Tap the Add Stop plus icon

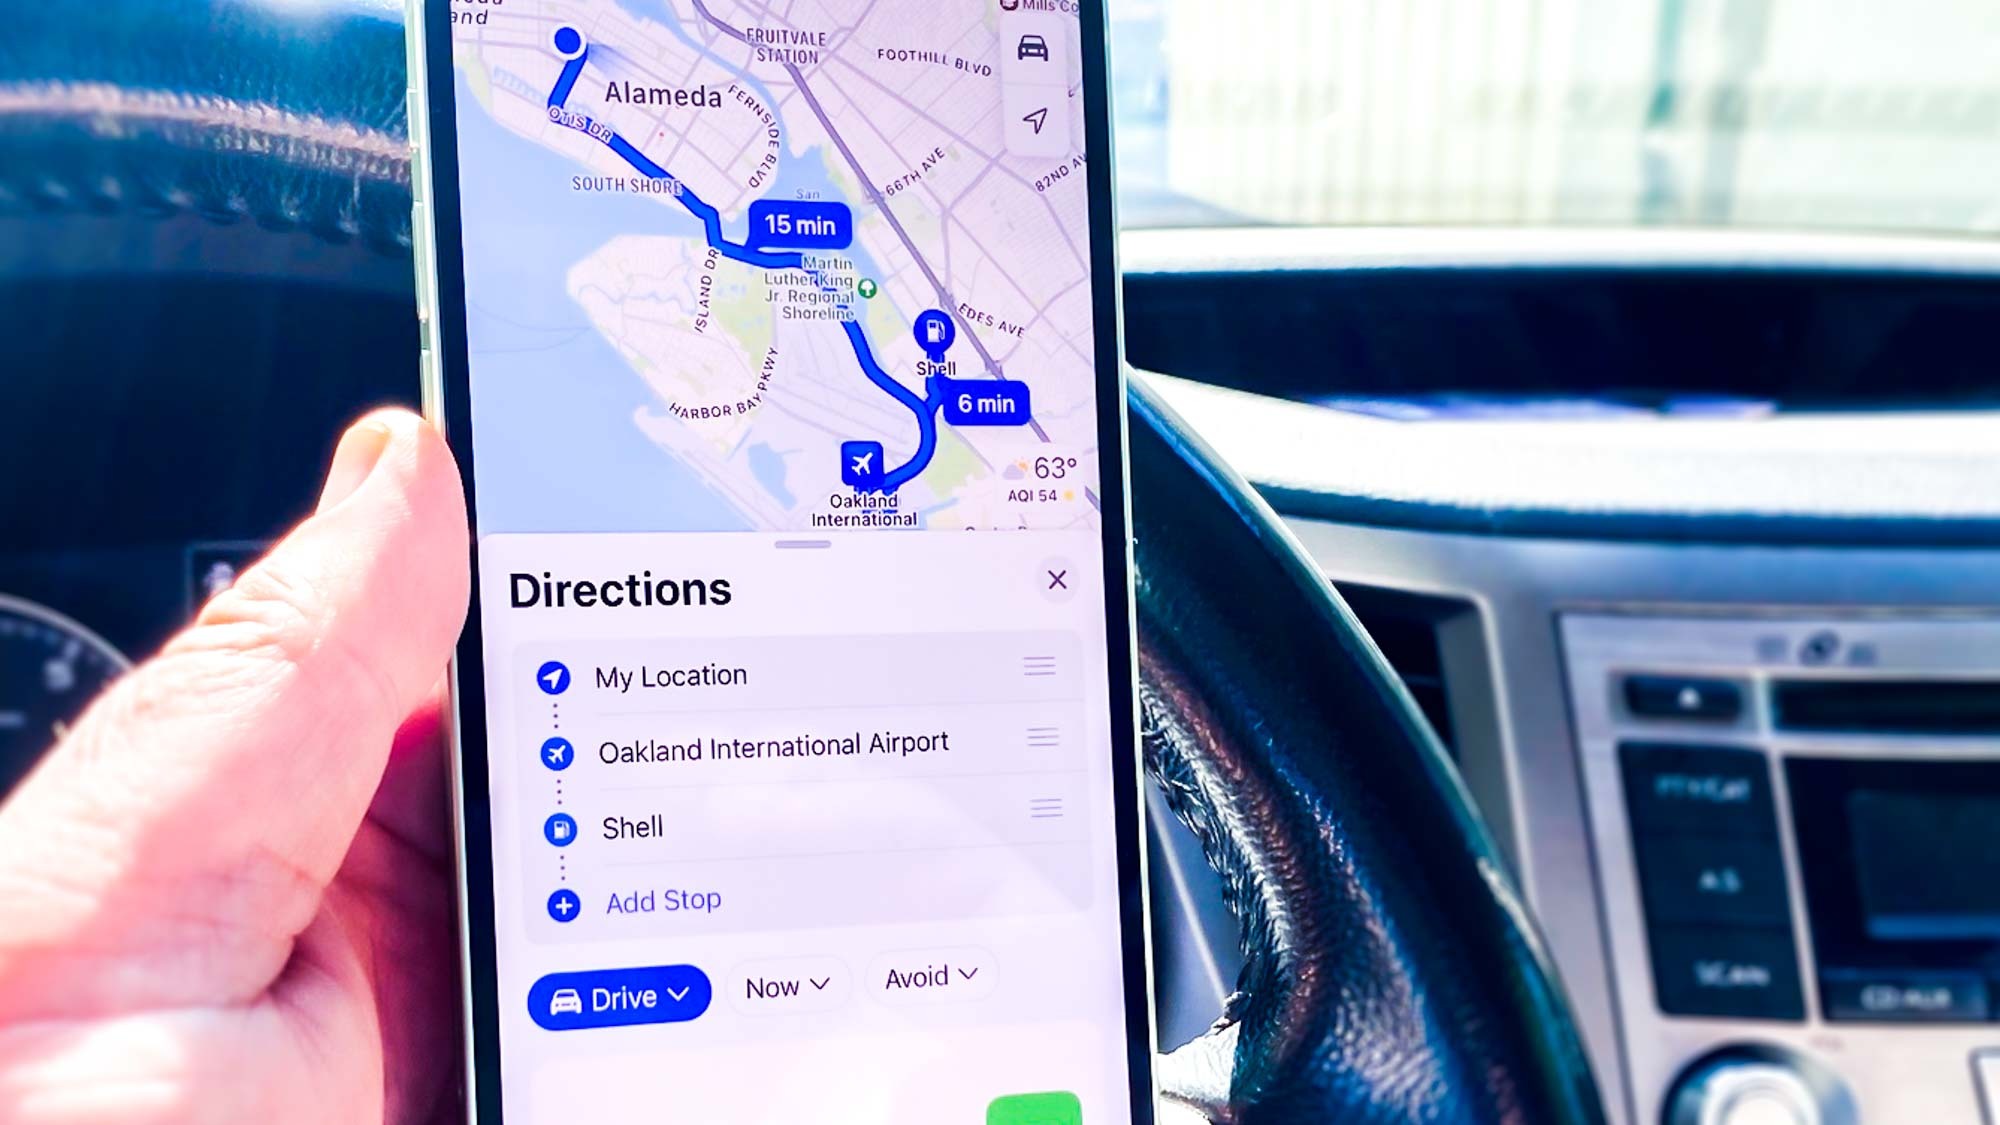[565, 900]
